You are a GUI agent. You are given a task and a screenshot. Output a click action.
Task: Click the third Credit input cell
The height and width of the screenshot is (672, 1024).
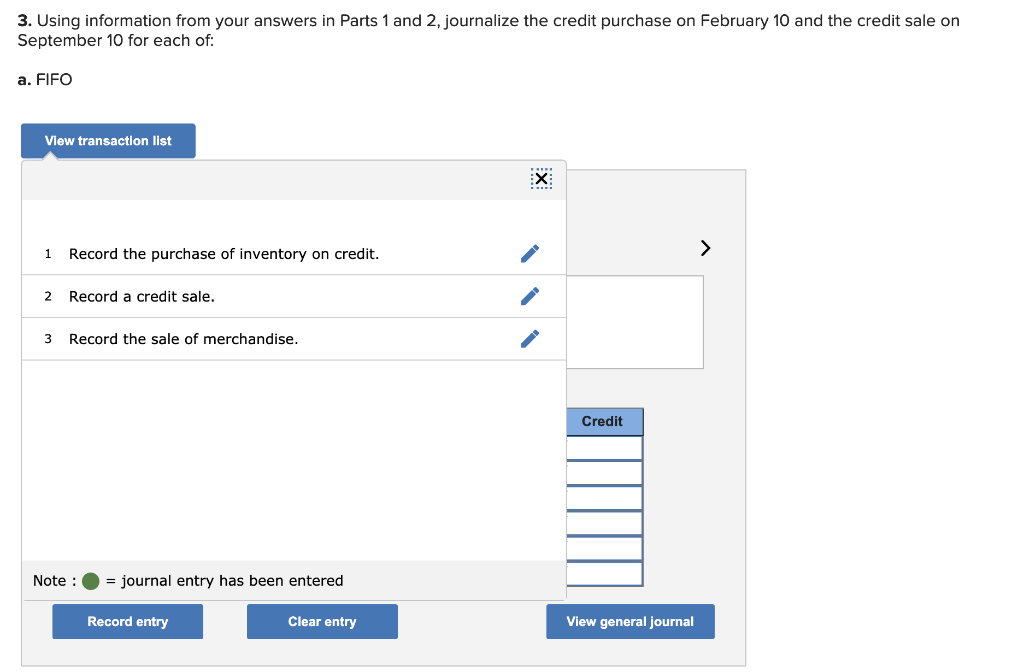604,498
